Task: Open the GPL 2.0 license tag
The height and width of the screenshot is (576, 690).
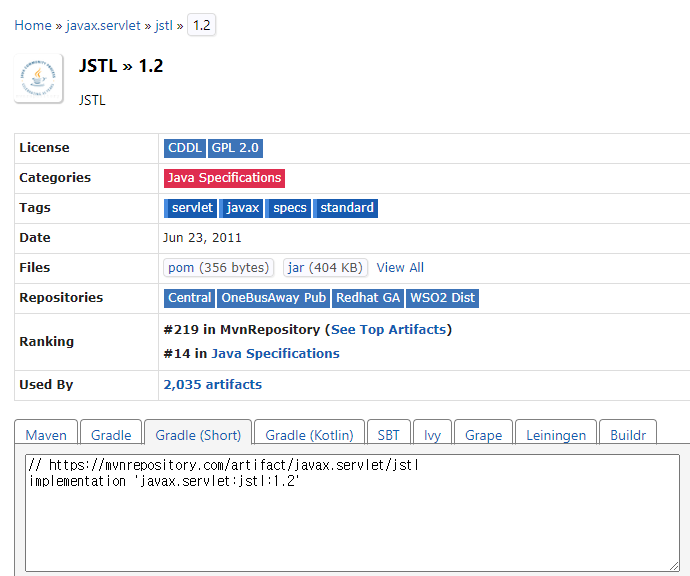Action: (x=235, y=148)
